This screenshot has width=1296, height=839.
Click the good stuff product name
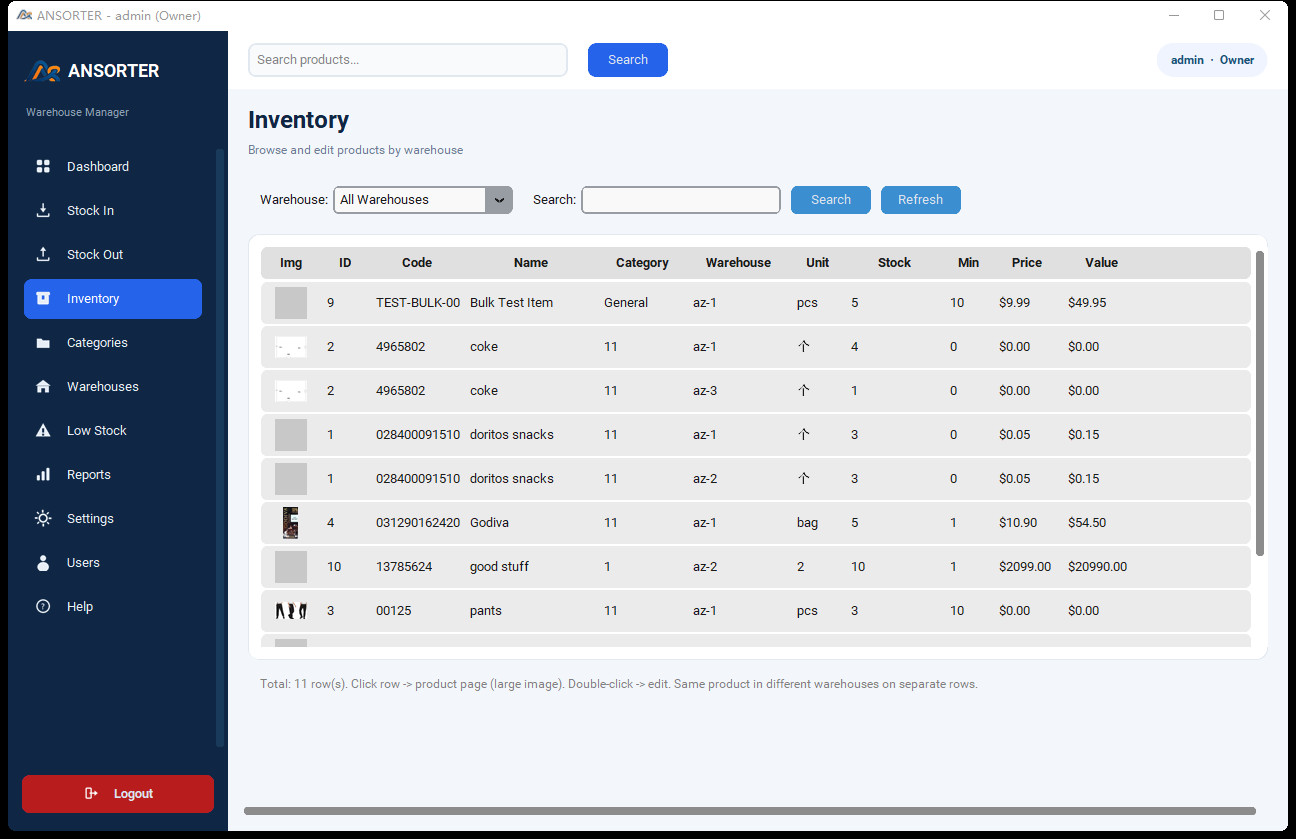(x=499, y=566)
